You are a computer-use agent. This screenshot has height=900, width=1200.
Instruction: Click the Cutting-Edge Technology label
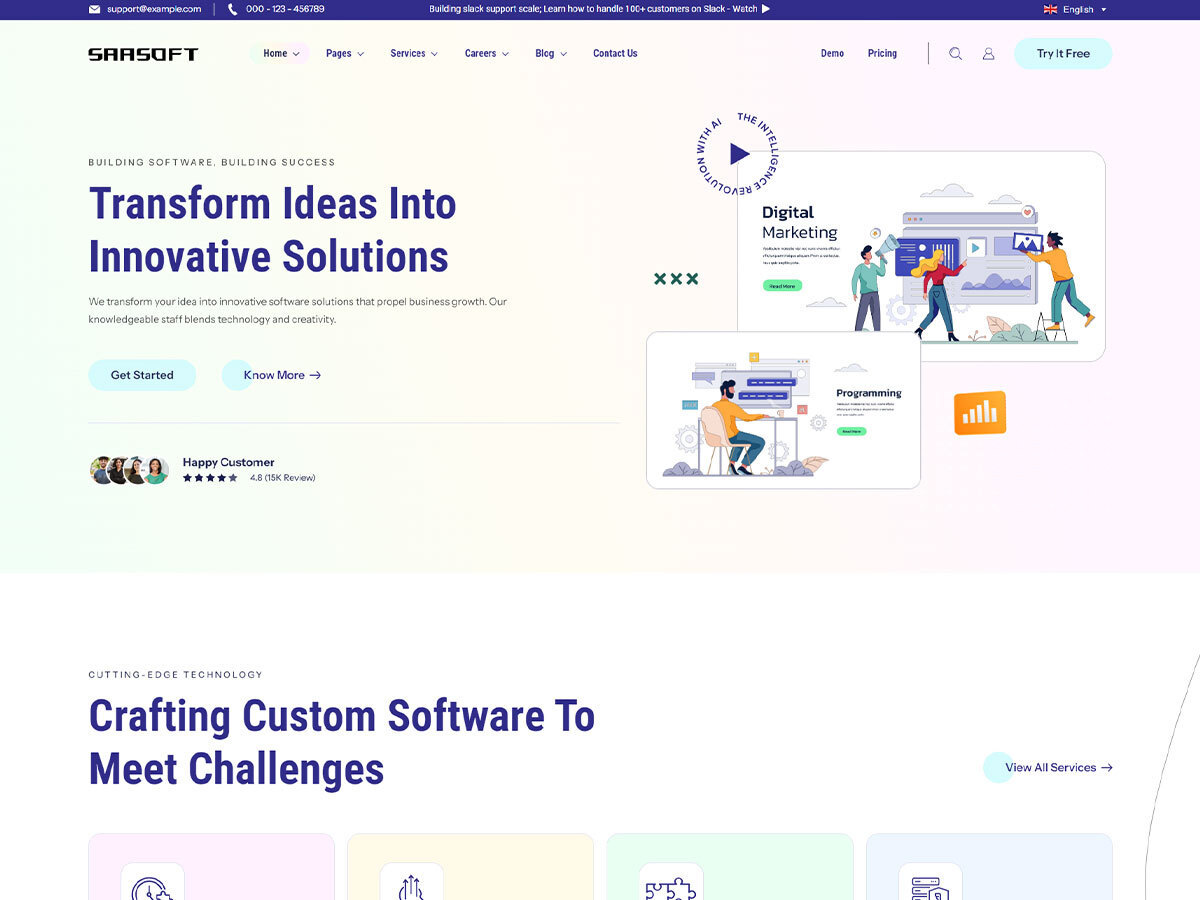pos(176,675)
